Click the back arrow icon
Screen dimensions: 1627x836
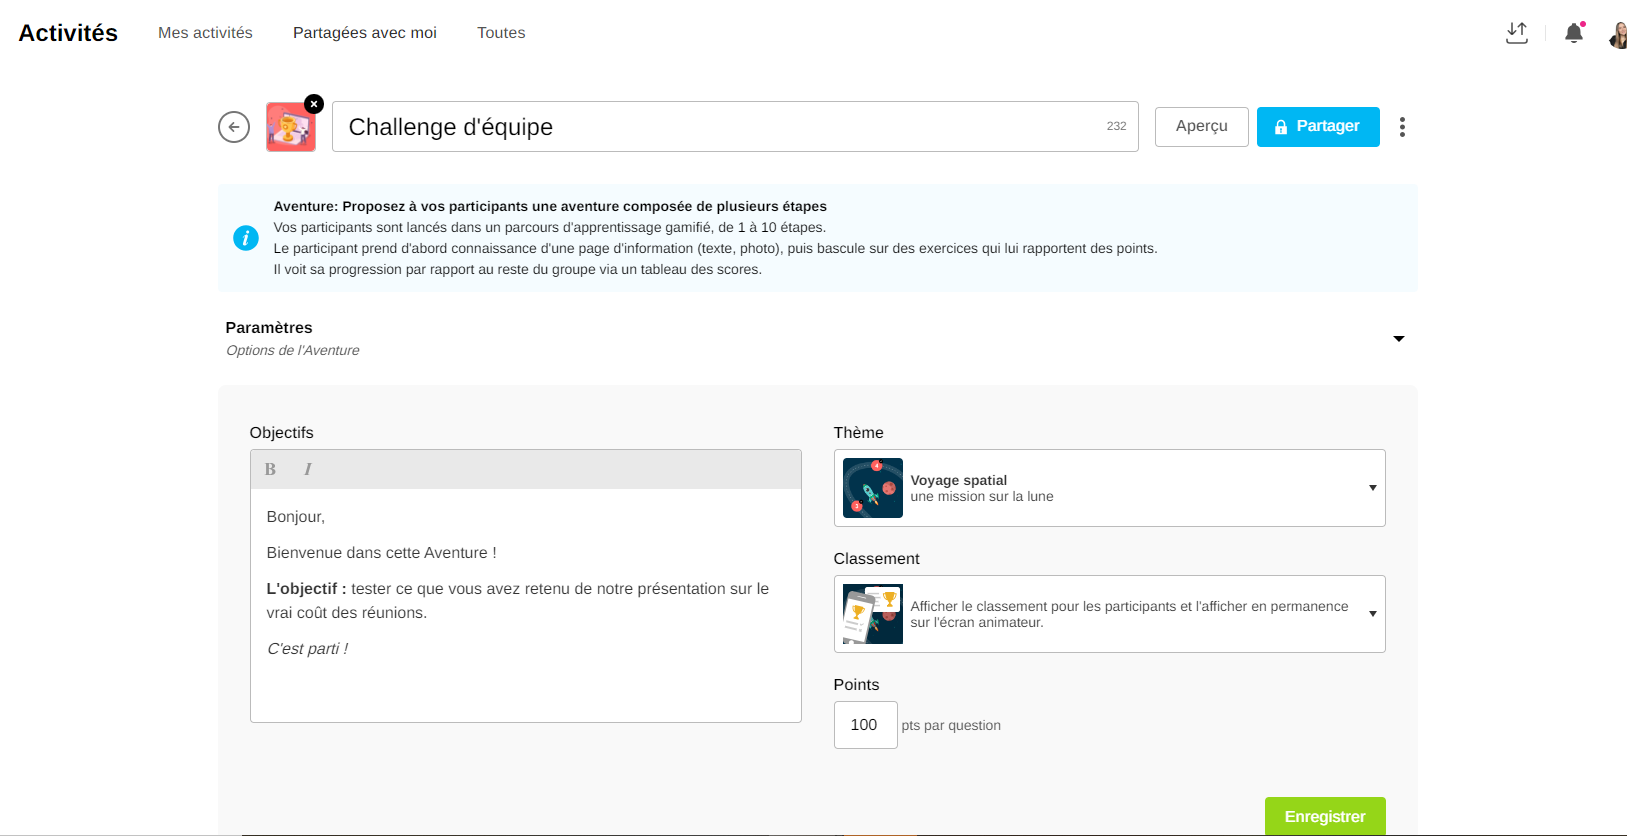[234, 127]
